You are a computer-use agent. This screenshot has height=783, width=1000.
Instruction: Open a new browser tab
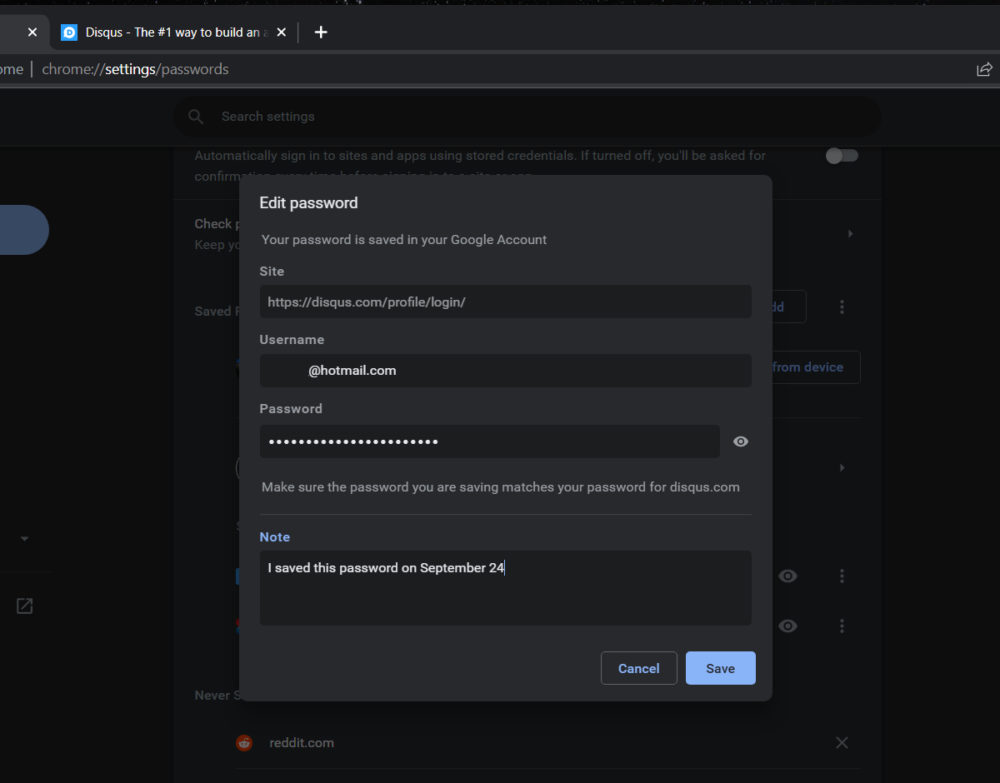[x=321, y=32]
